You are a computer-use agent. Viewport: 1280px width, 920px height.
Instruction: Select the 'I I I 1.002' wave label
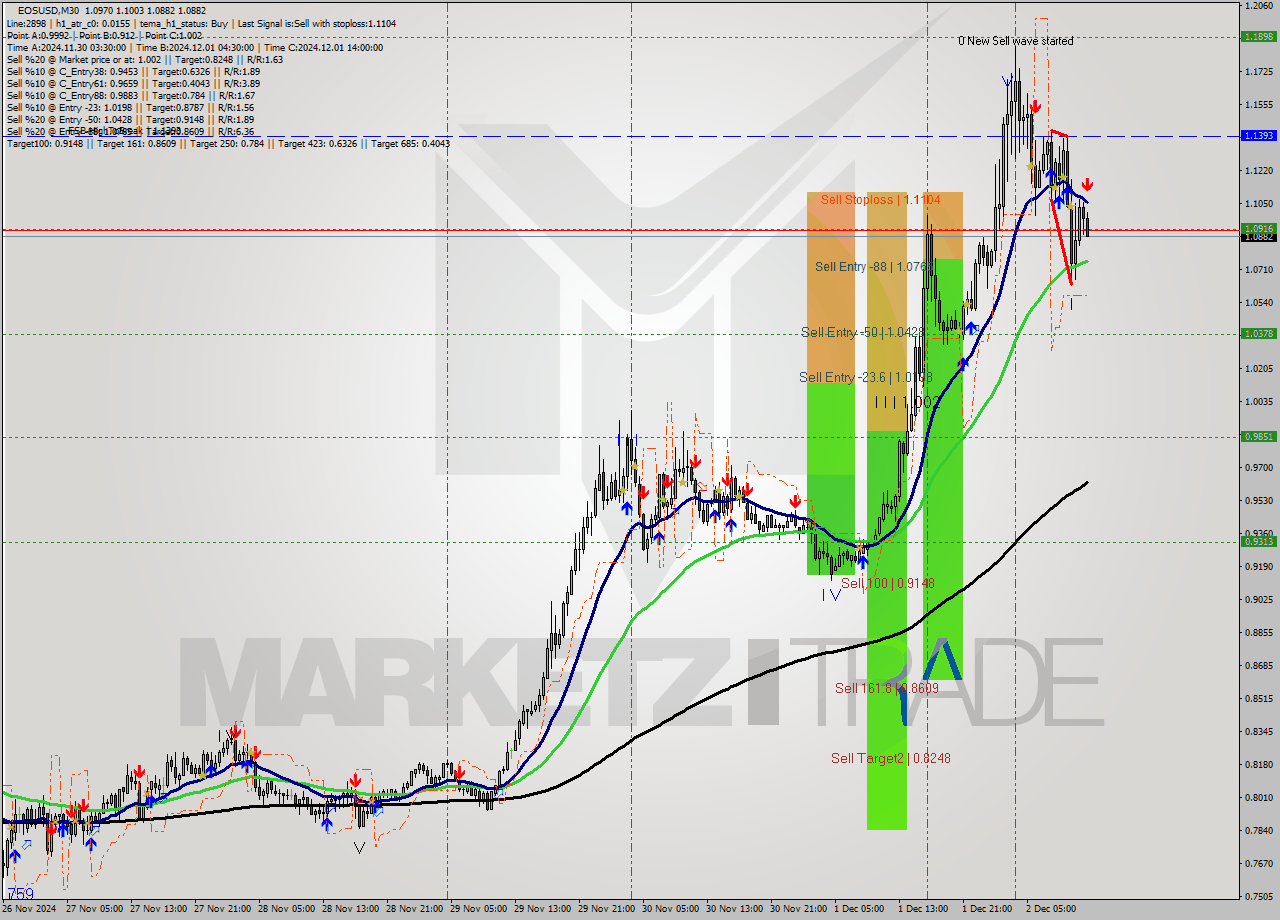coord(907,402)
